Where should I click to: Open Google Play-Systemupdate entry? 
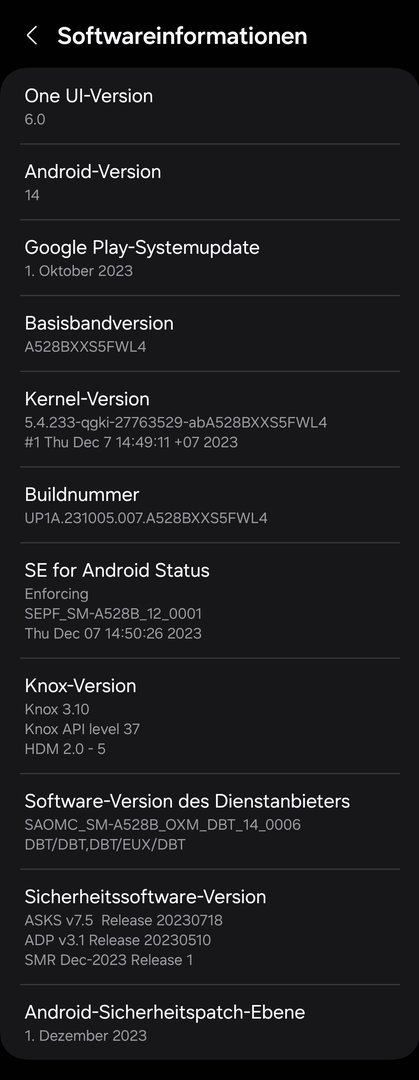(210, 258)
